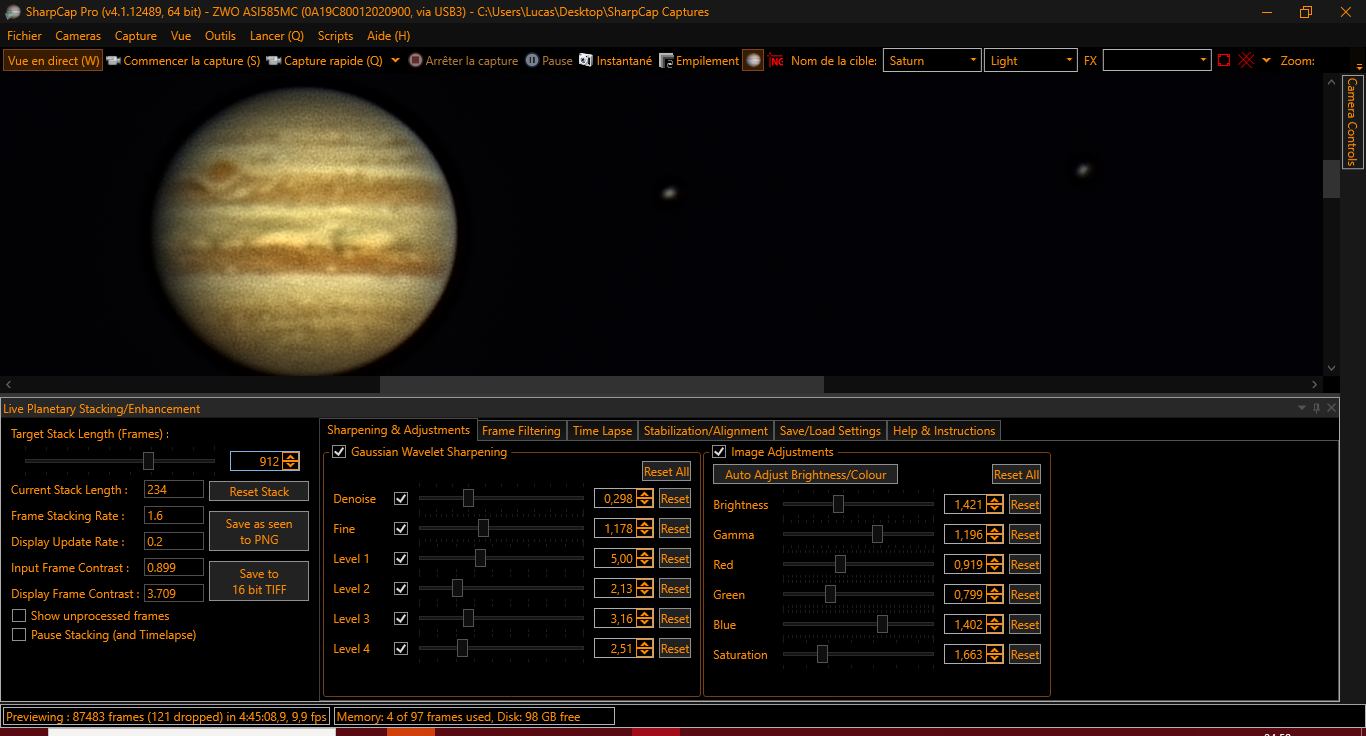Click the Denoise value field 0,298
Viewport: 1366px width, 736px height.
point(615,499)
